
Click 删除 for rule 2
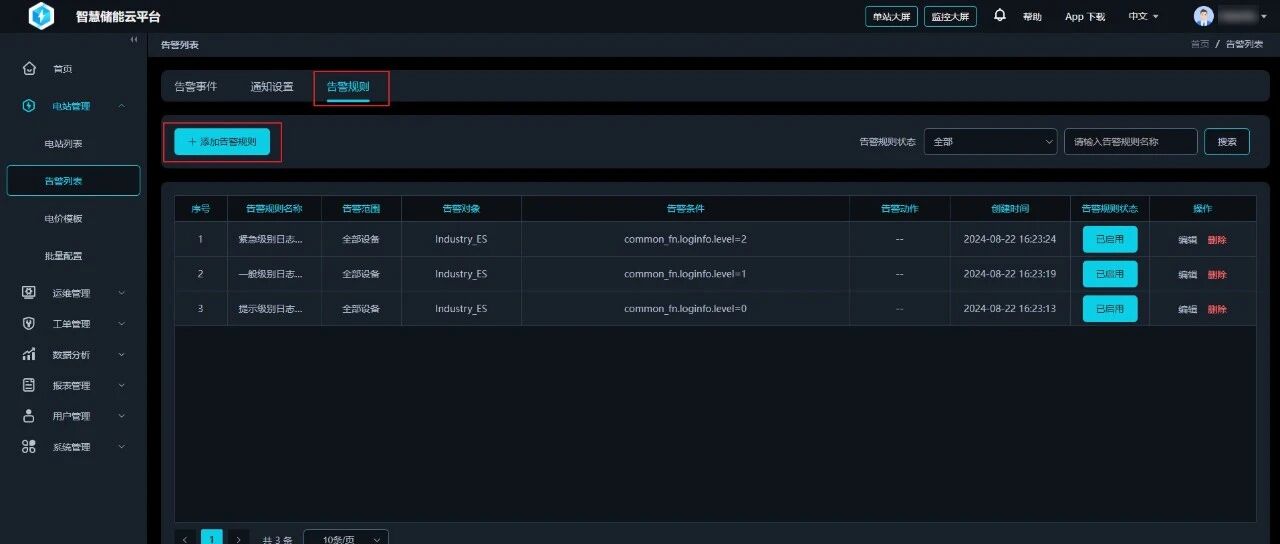coord(1217,274)
